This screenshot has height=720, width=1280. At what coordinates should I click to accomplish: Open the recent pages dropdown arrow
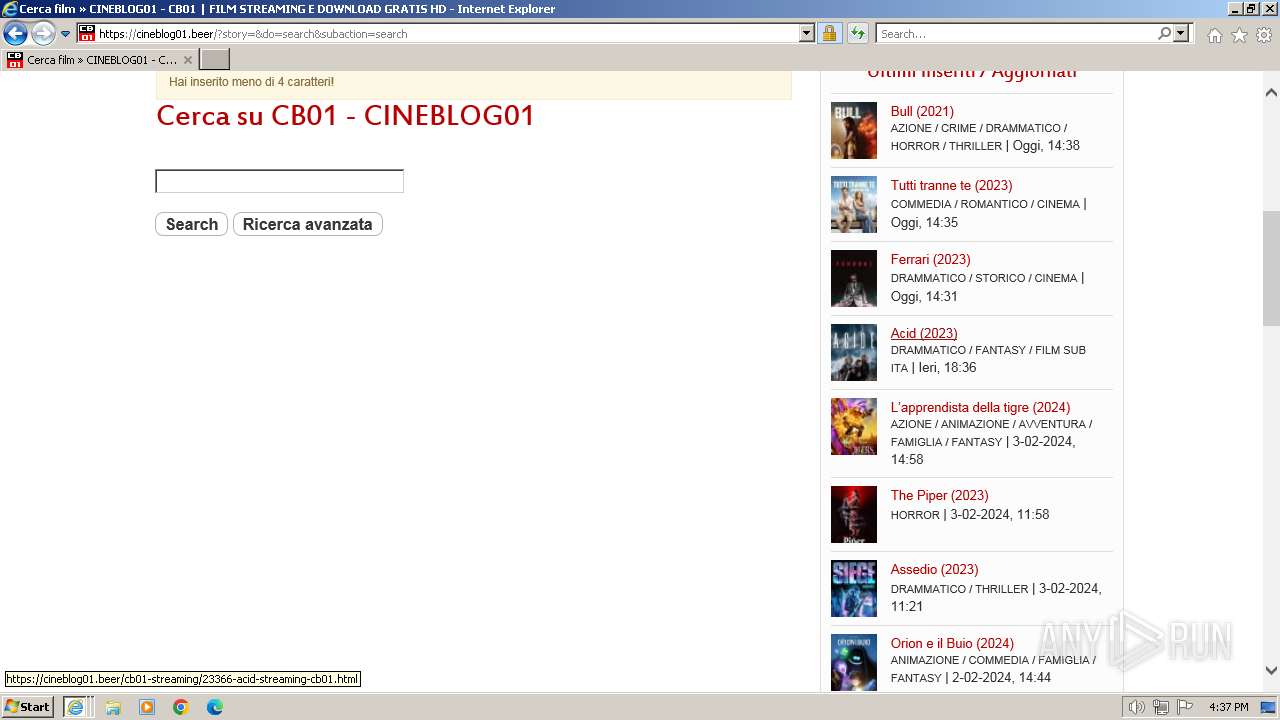[66, 34]
